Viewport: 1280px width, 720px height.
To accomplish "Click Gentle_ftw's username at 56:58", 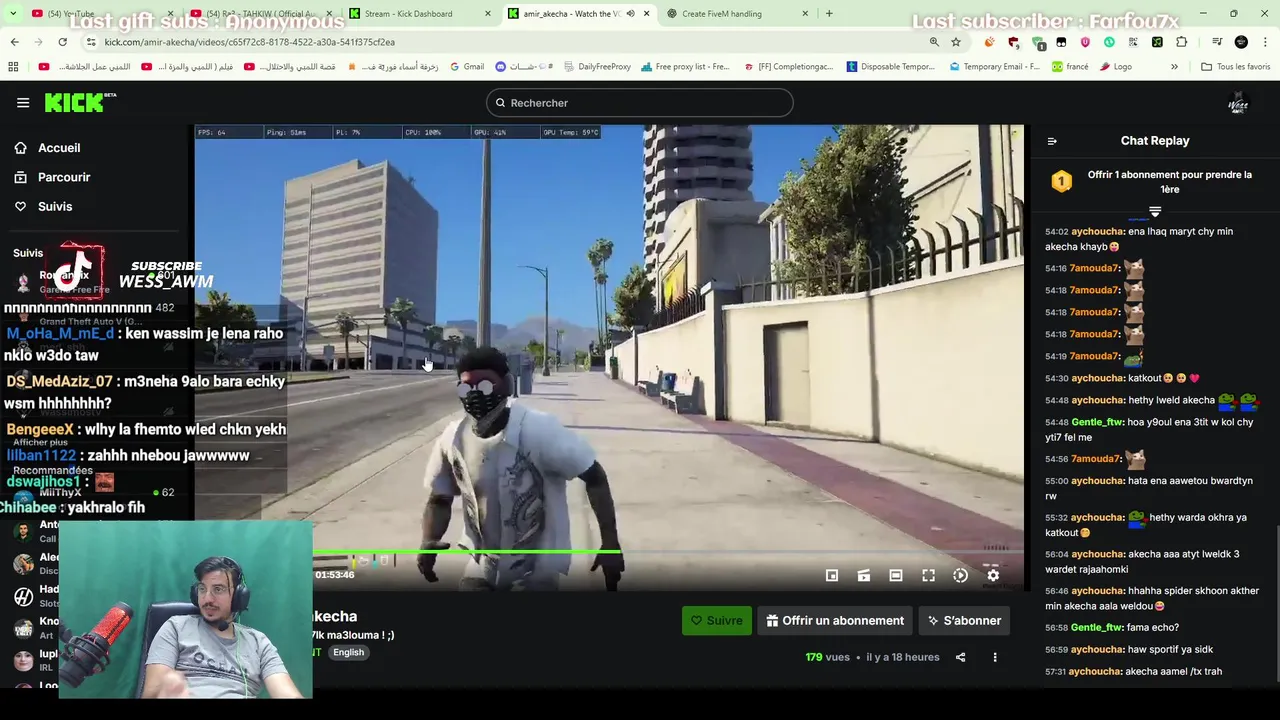I will [1098, 628].
